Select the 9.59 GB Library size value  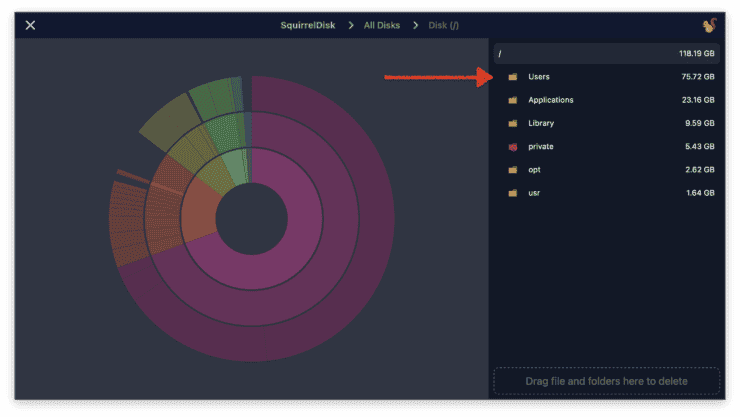(698, 123)
